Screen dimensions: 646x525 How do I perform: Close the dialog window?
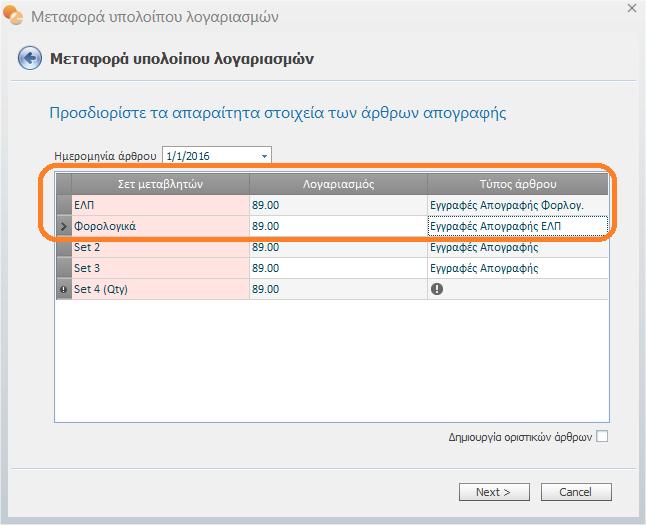coord(632,8)
